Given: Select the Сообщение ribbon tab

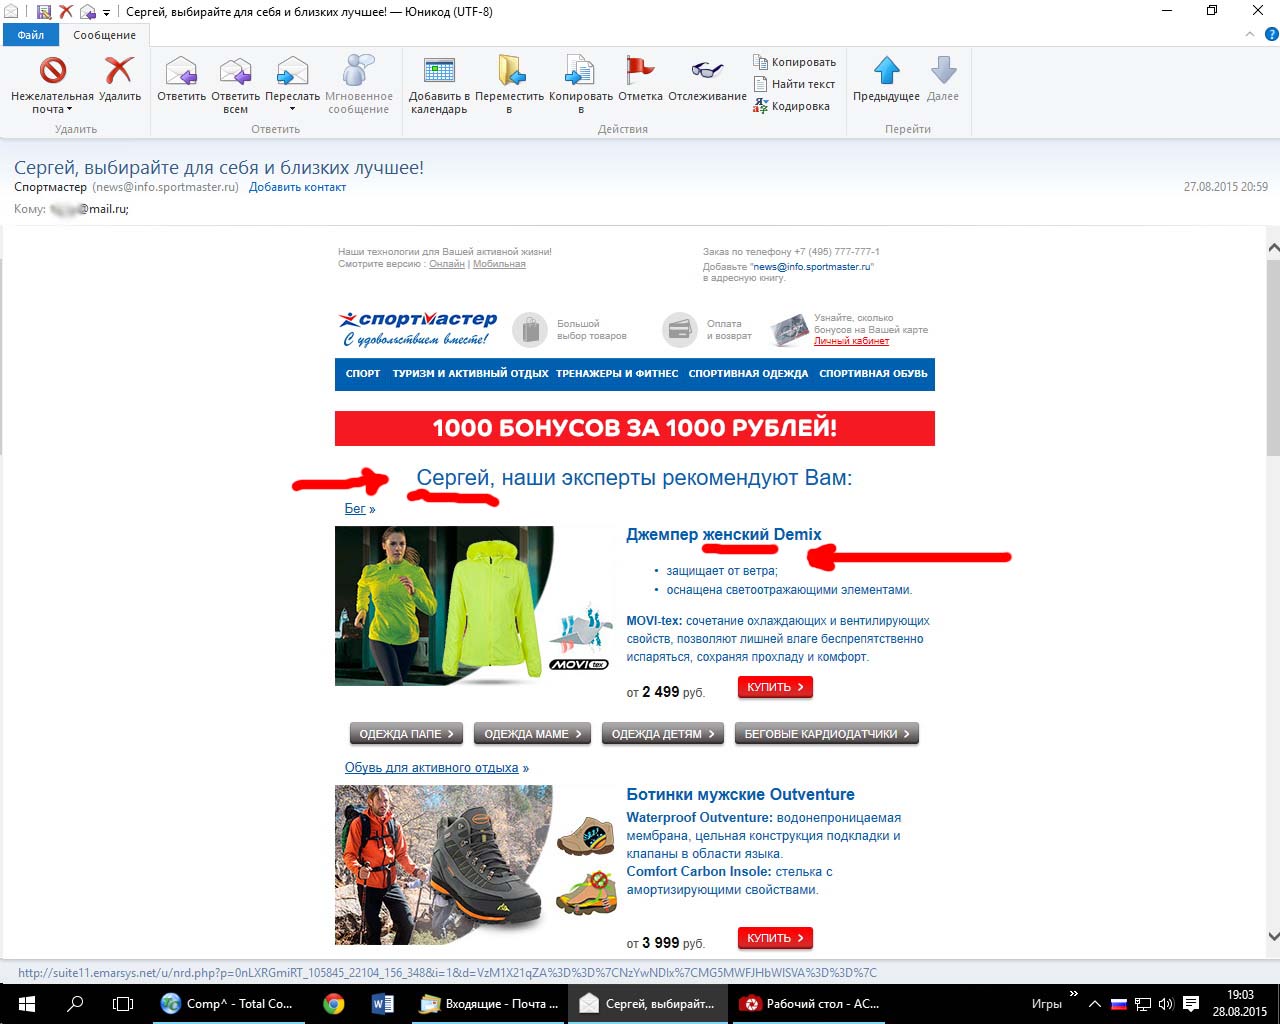Looking at the screenshot, I should pos(104,35).
